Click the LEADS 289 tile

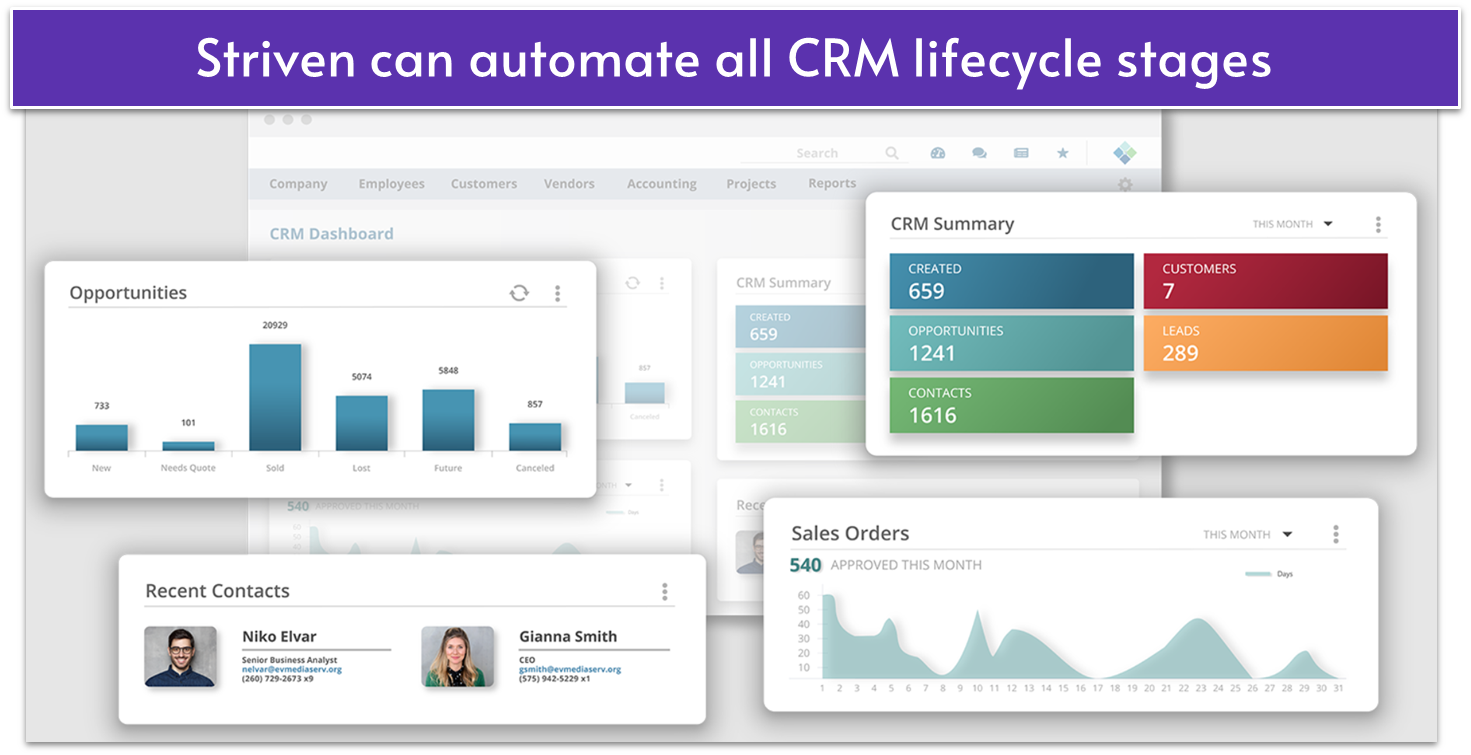pyautogui.click(x=1265, y=343)
